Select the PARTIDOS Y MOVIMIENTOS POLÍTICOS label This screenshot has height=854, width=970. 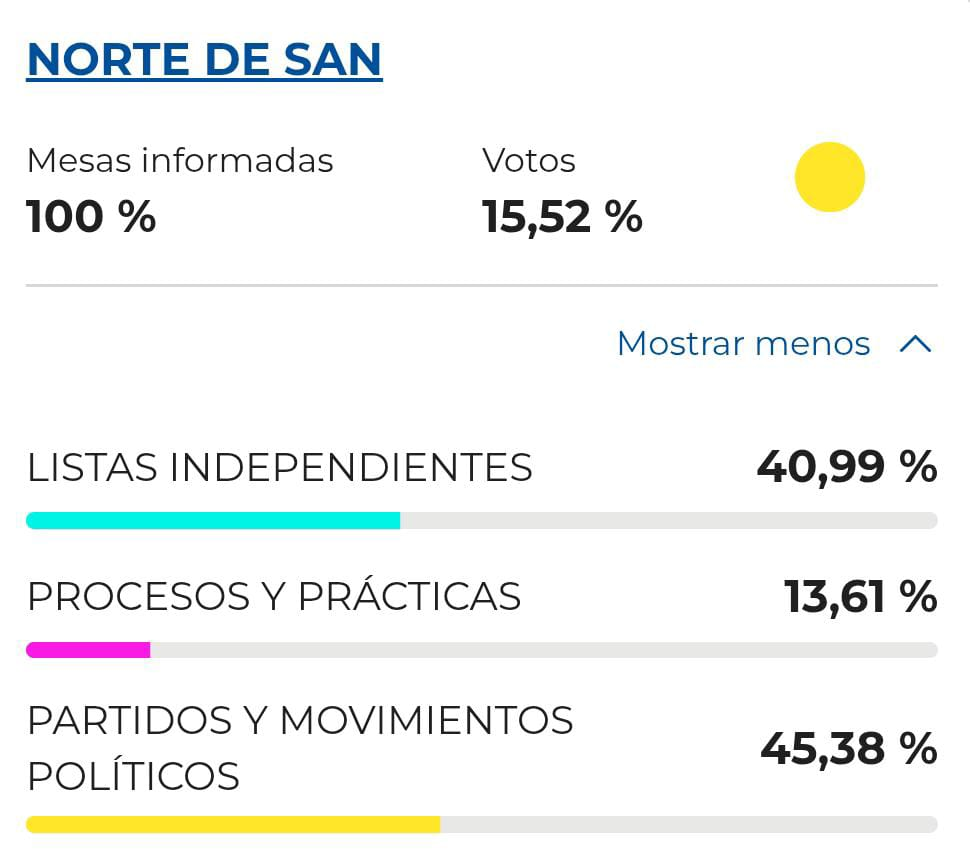click(x=300, y=748)
